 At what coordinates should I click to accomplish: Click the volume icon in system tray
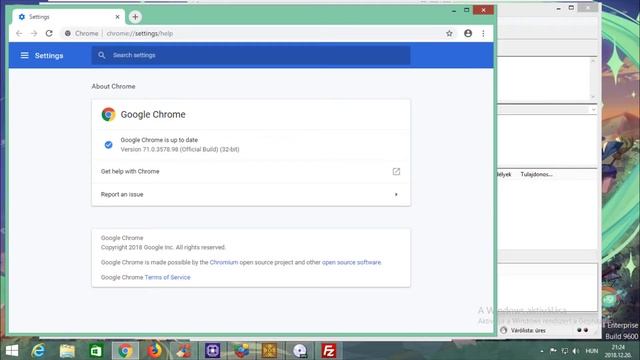point(576,351)
